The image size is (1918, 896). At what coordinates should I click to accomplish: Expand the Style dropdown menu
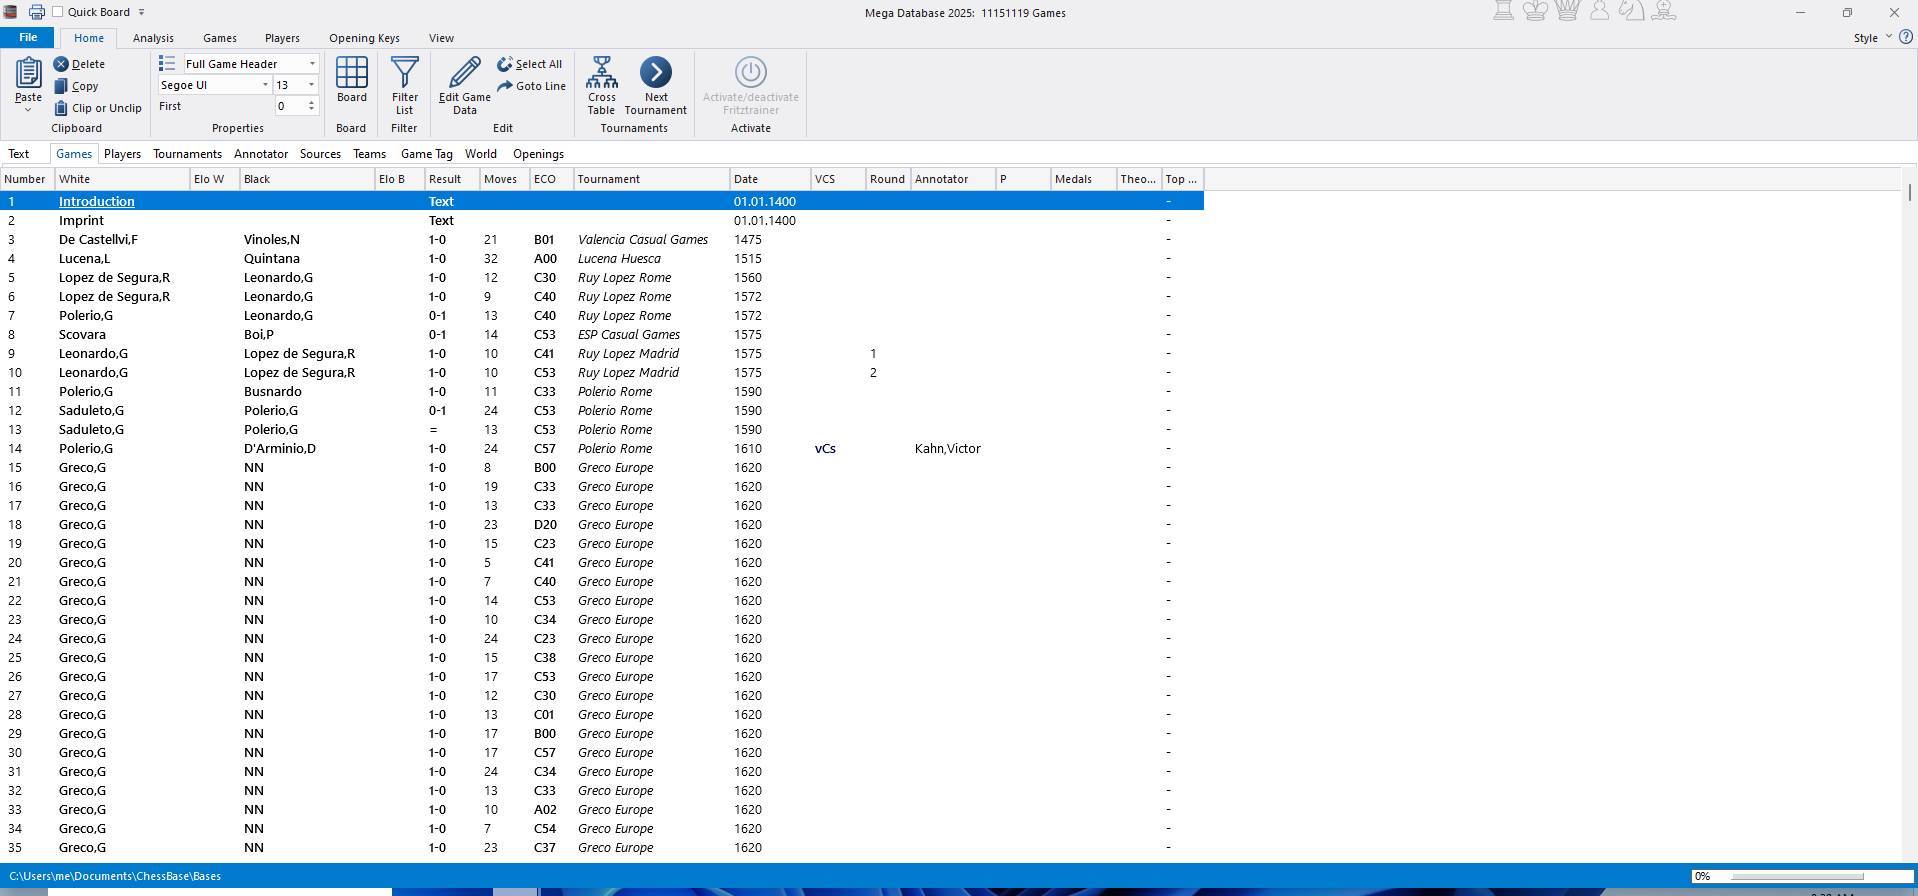click(1871, 38)
